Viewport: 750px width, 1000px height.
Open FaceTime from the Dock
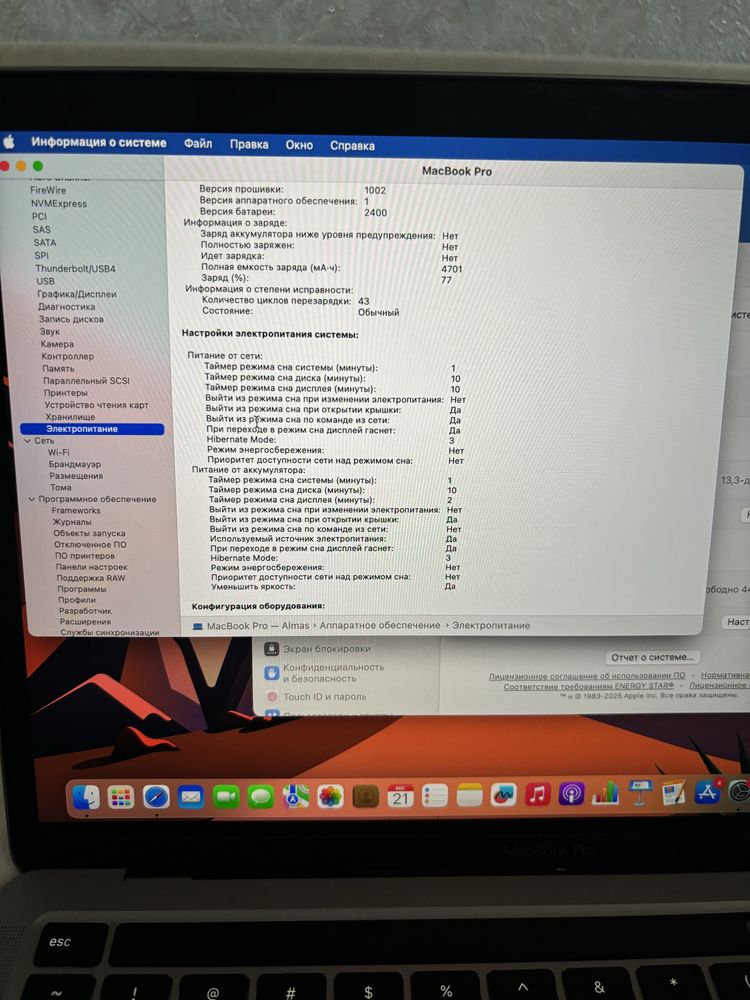tap(226, 797)
